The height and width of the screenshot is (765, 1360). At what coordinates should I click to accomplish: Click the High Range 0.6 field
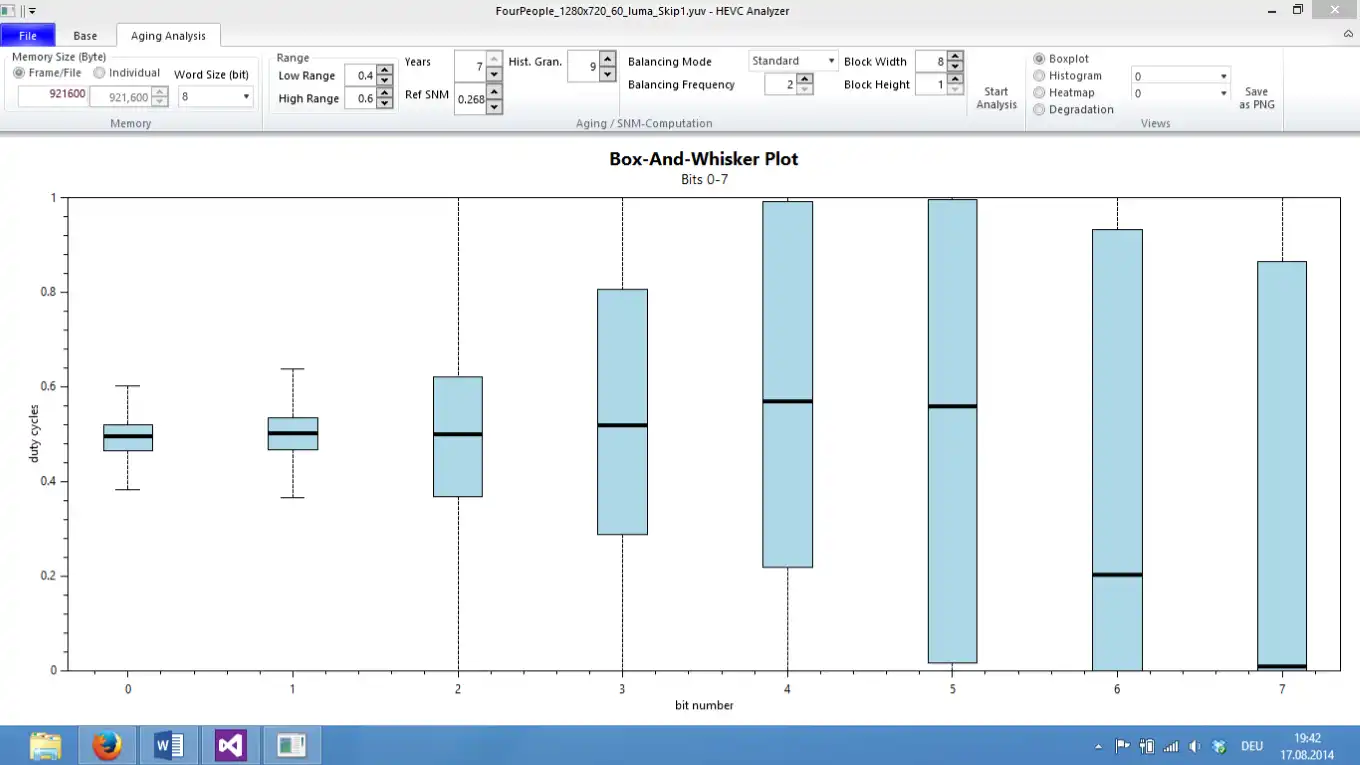point(360,98)
